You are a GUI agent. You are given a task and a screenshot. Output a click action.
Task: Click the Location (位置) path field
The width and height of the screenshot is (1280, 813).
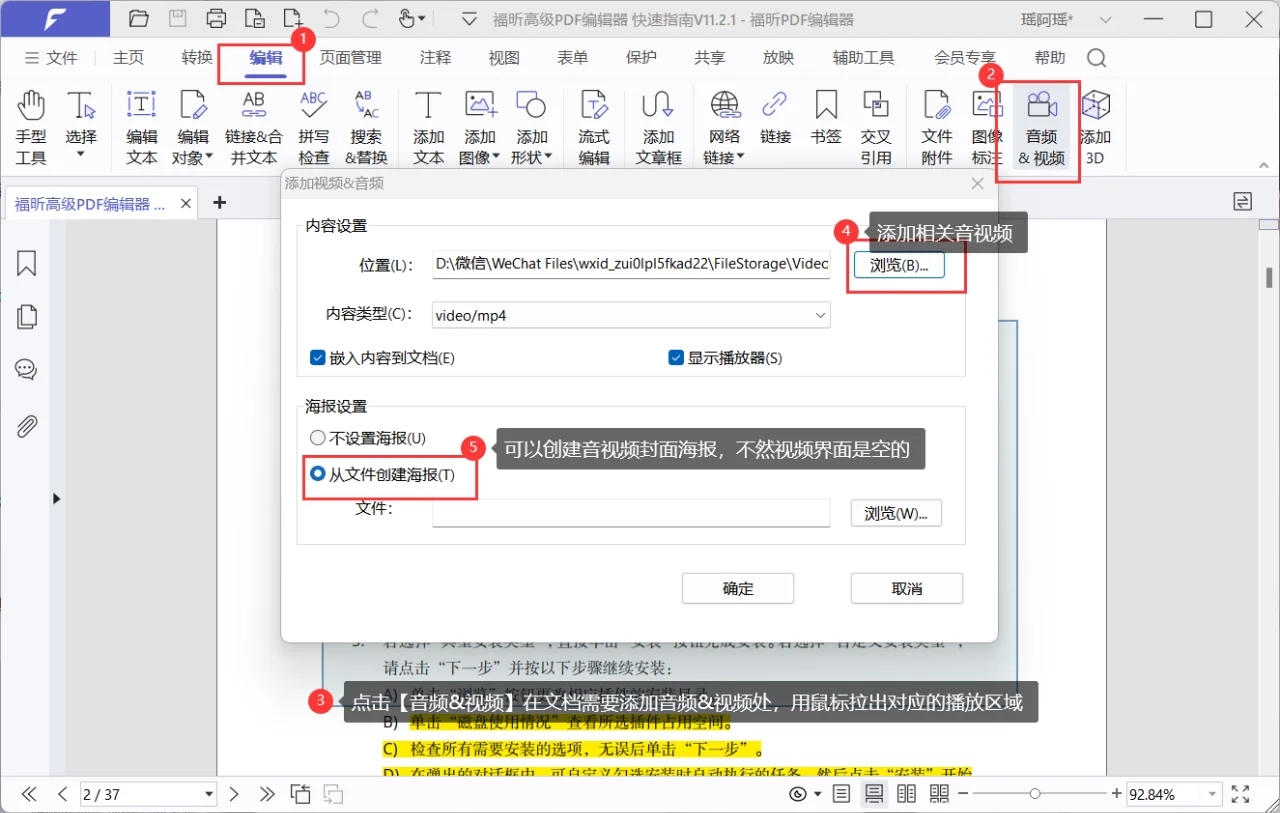[x=631, y=264]
